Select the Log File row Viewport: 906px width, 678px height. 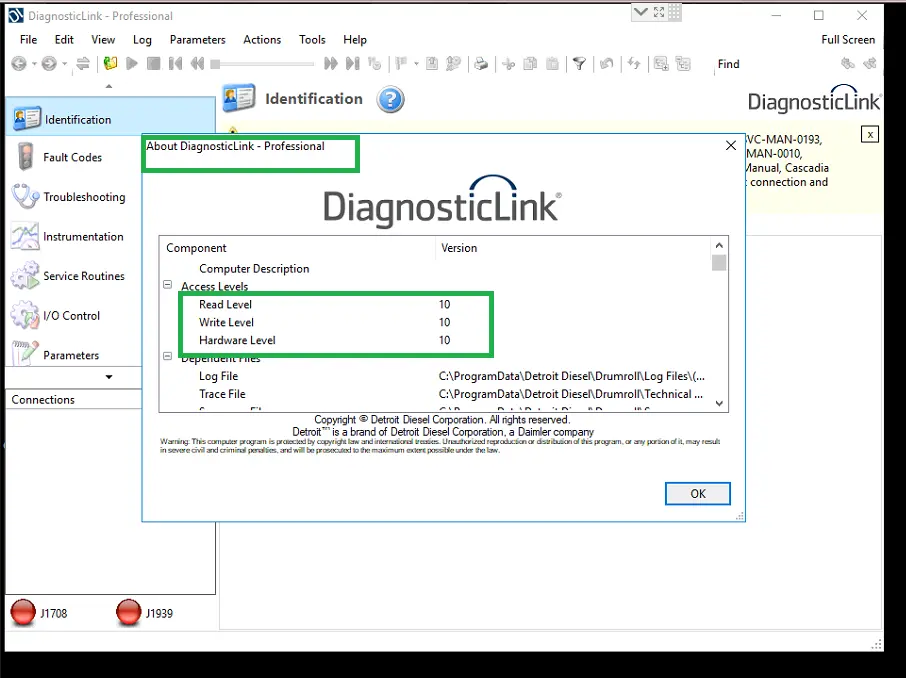[436, 376]
